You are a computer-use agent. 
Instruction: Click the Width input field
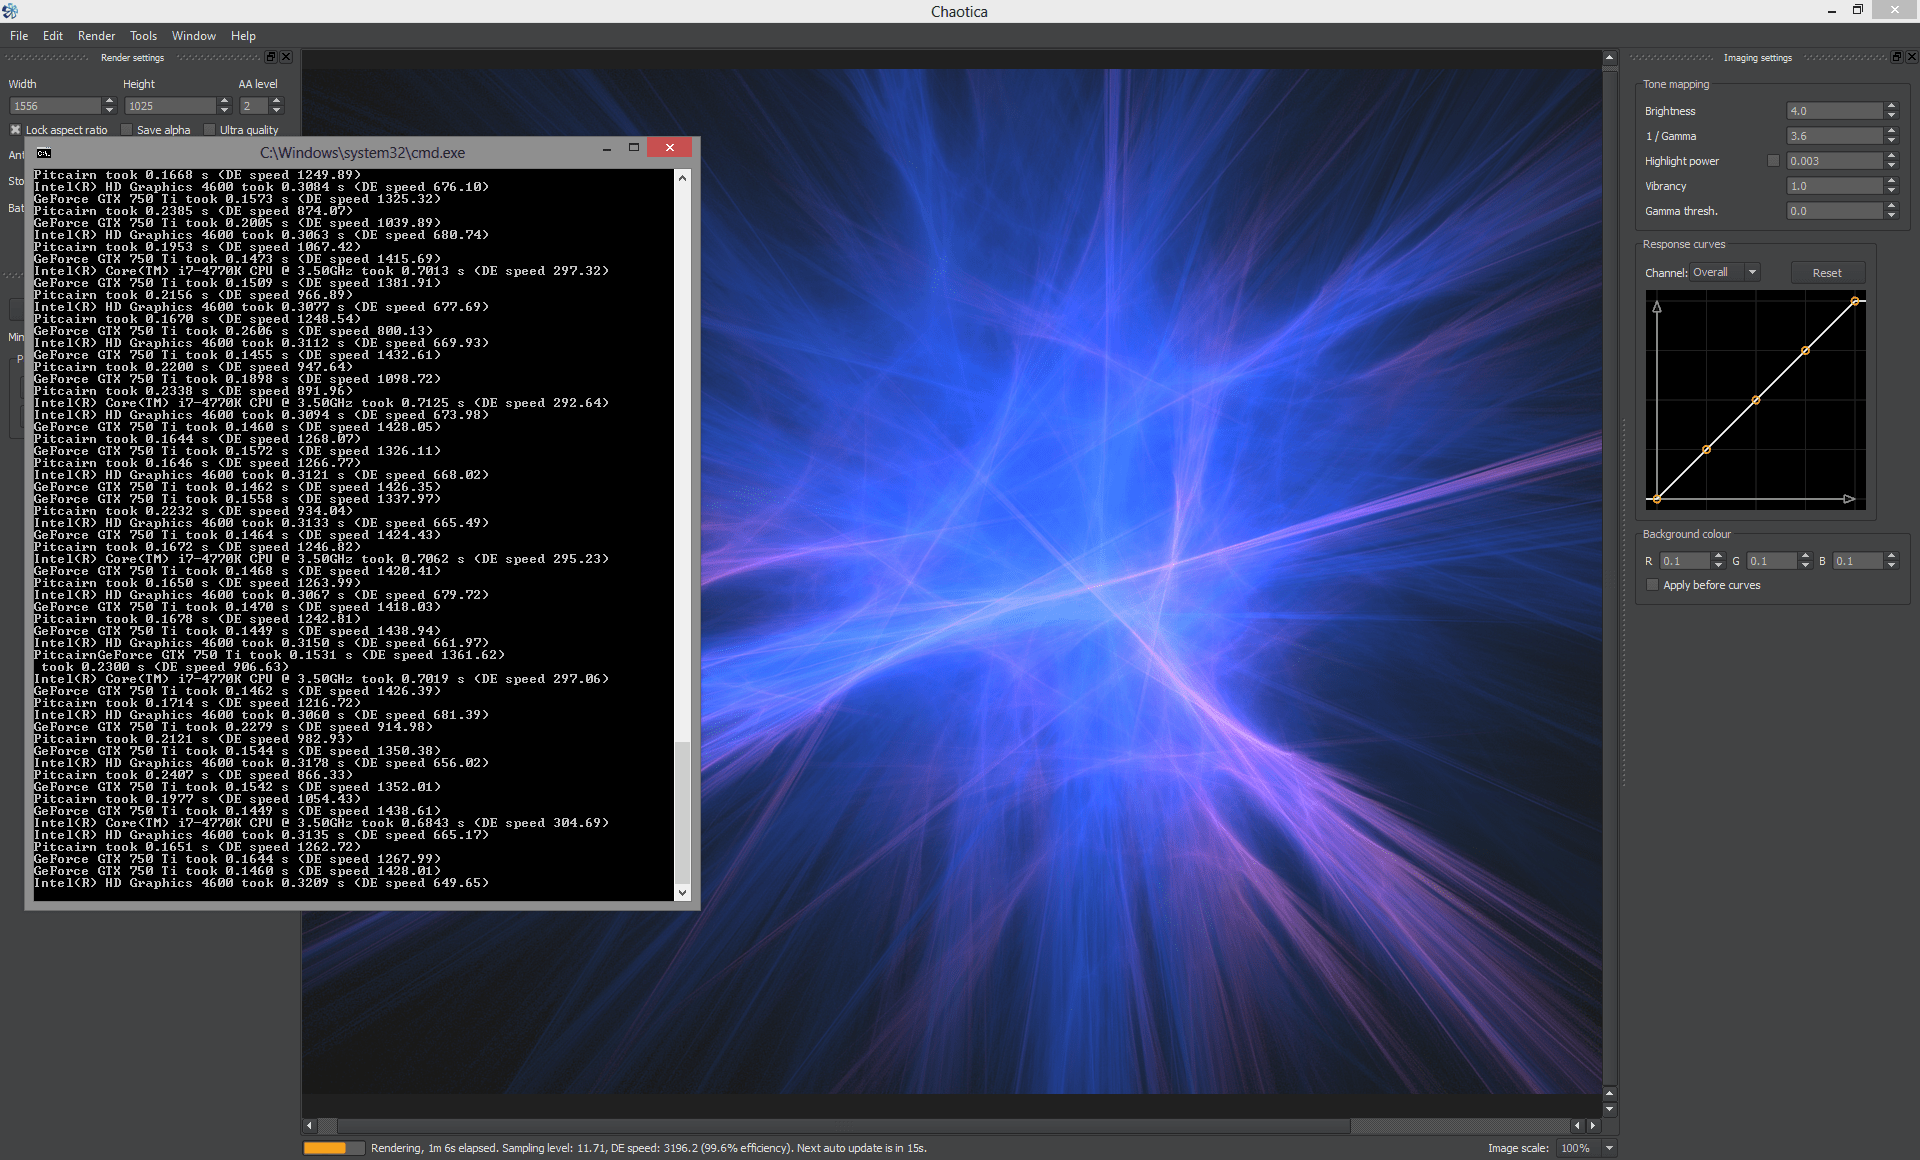(x=55, y=106)
